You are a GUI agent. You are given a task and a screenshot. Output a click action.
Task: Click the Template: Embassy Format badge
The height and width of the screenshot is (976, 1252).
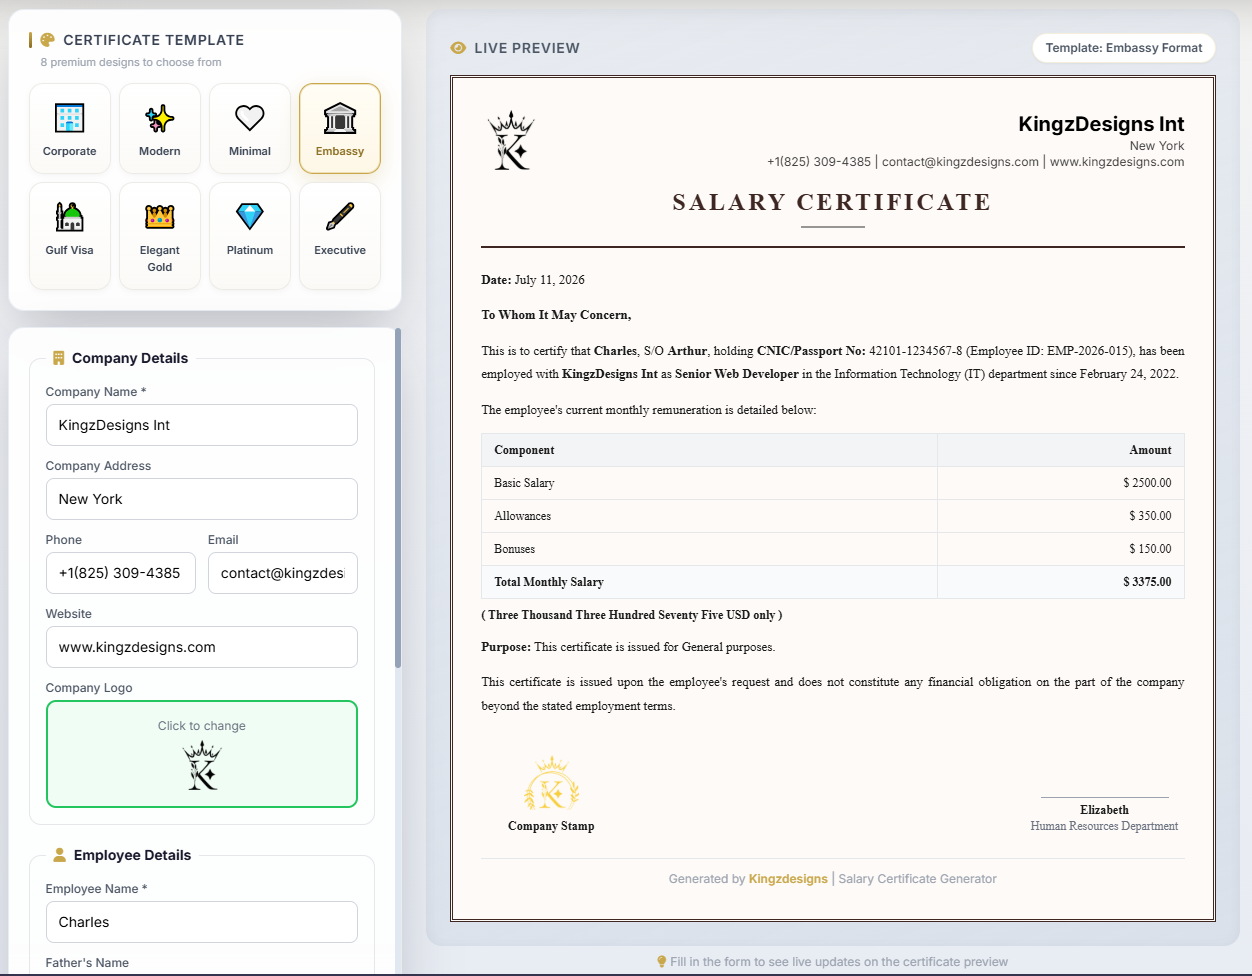[x=1124, y=48]
